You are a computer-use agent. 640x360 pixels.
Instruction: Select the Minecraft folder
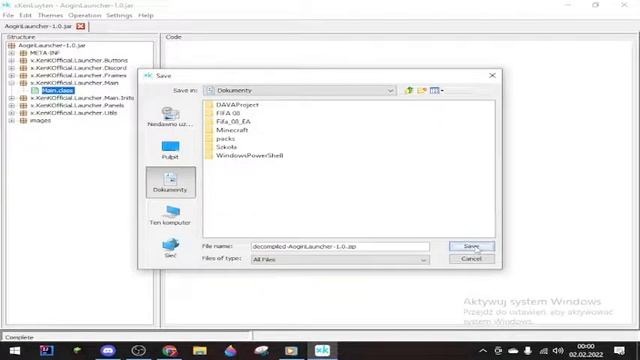pos(227,130)
